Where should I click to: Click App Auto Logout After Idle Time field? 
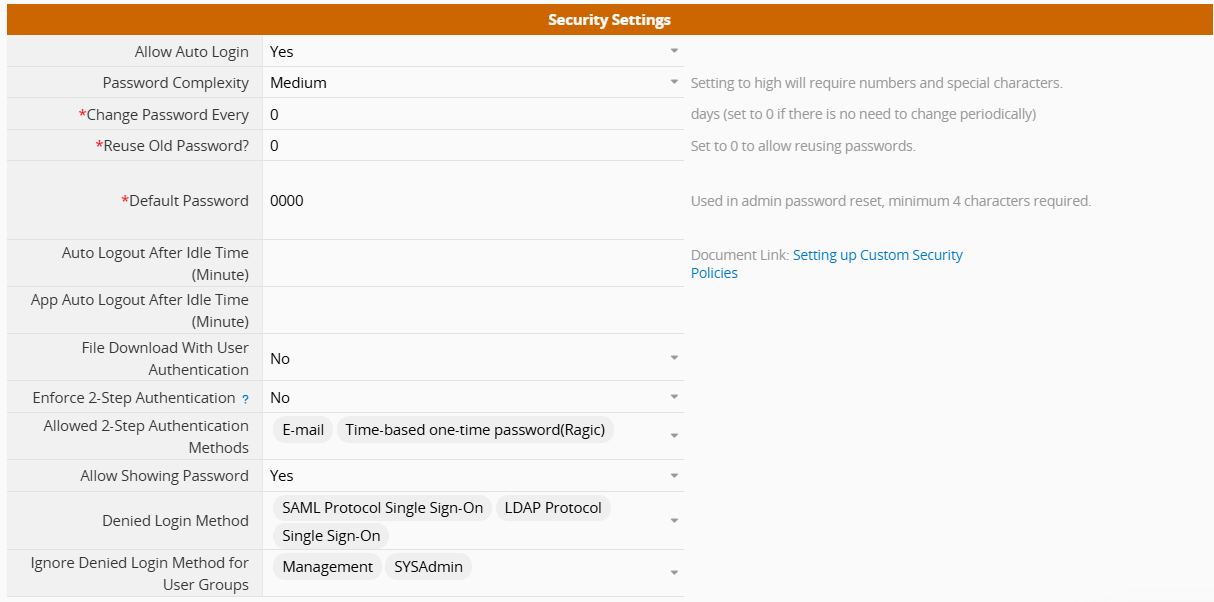(472, 310)
